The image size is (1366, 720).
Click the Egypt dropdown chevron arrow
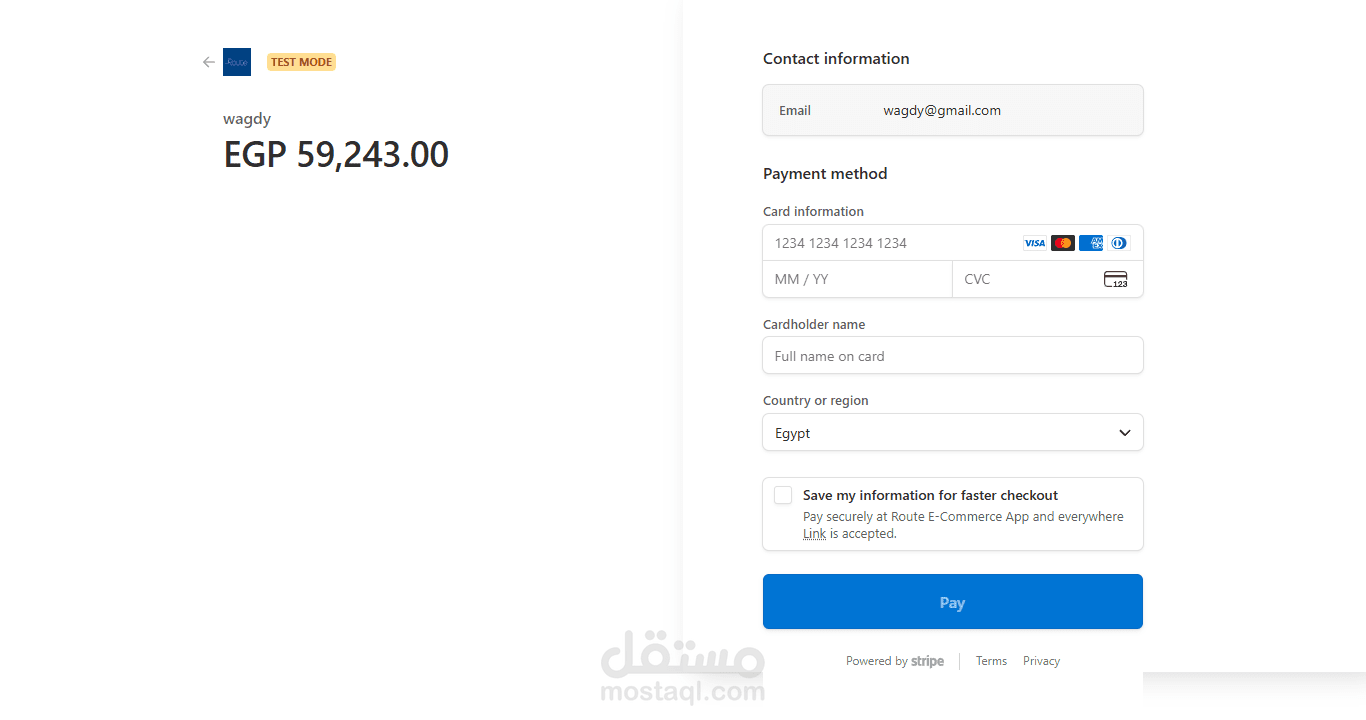tap(1125, 433)
